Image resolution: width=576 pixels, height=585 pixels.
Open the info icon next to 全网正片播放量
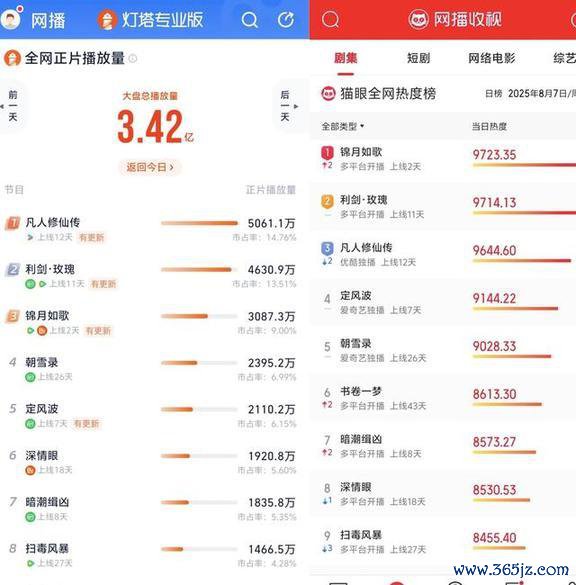tap(133, 58)
